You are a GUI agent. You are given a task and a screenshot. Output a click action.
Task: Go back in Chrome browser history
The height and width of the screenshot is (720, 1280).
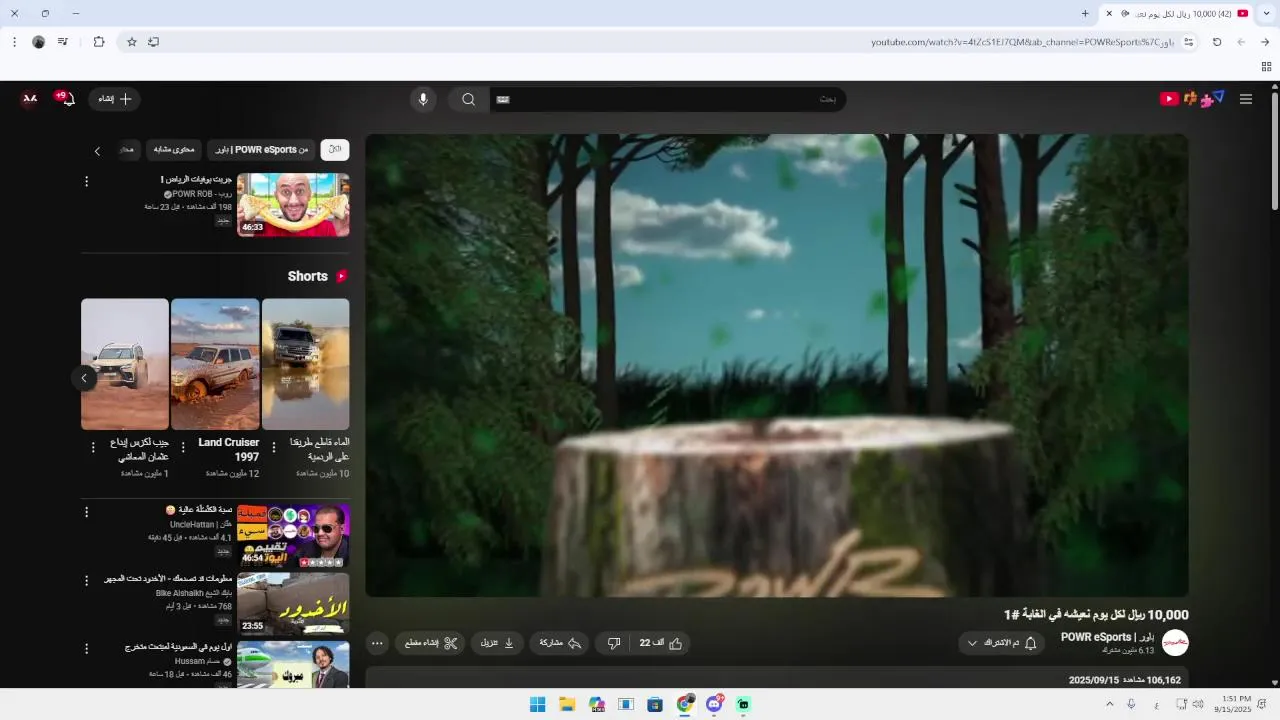tap(1265, 42)
